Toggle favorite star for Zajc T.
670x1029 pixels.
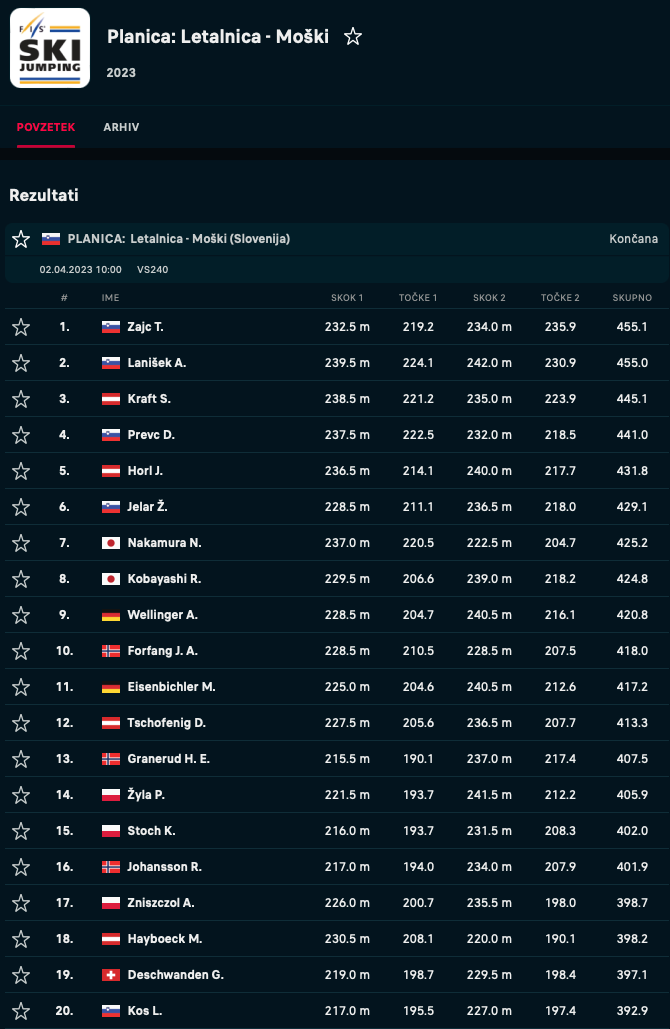click(21, 327)
